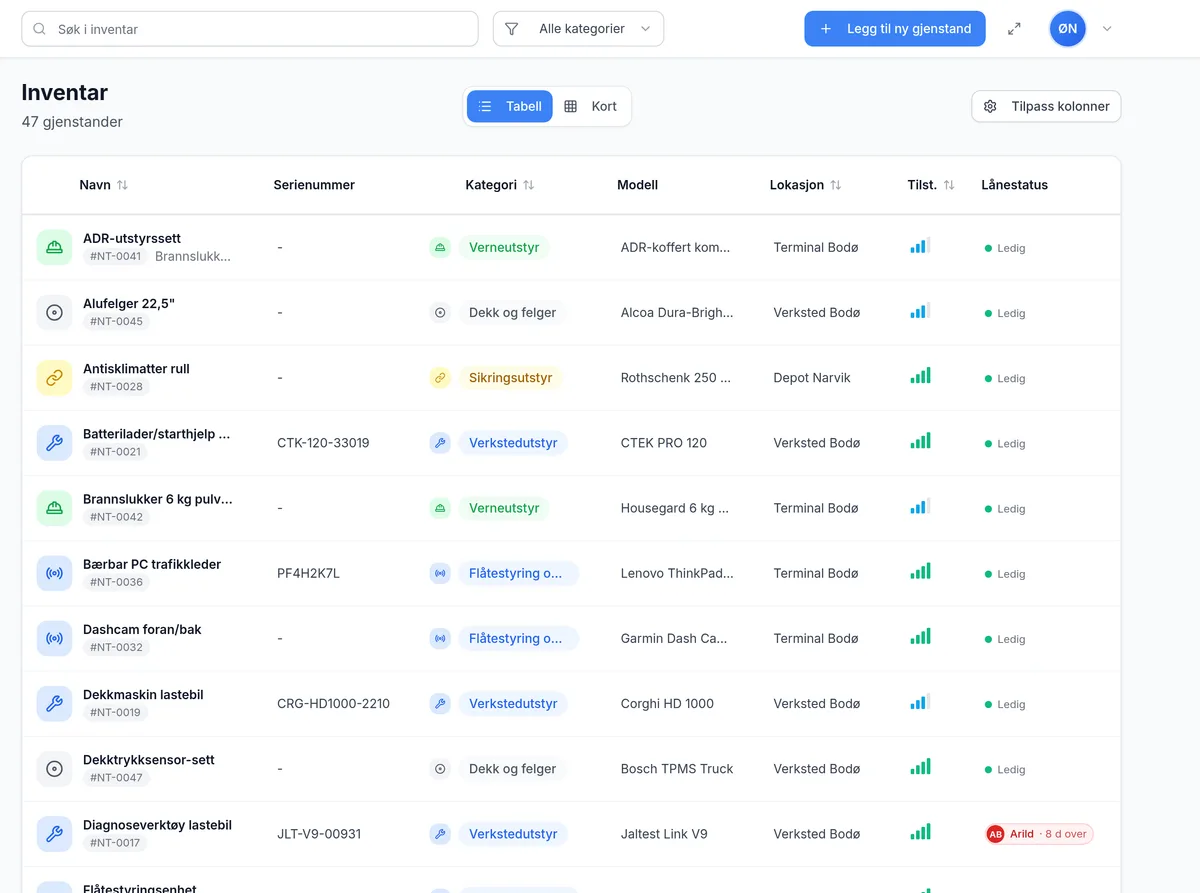
Task: Click the Arild 8 d over loan badge
Action: pyautogui.click(x=1039, y=834)
